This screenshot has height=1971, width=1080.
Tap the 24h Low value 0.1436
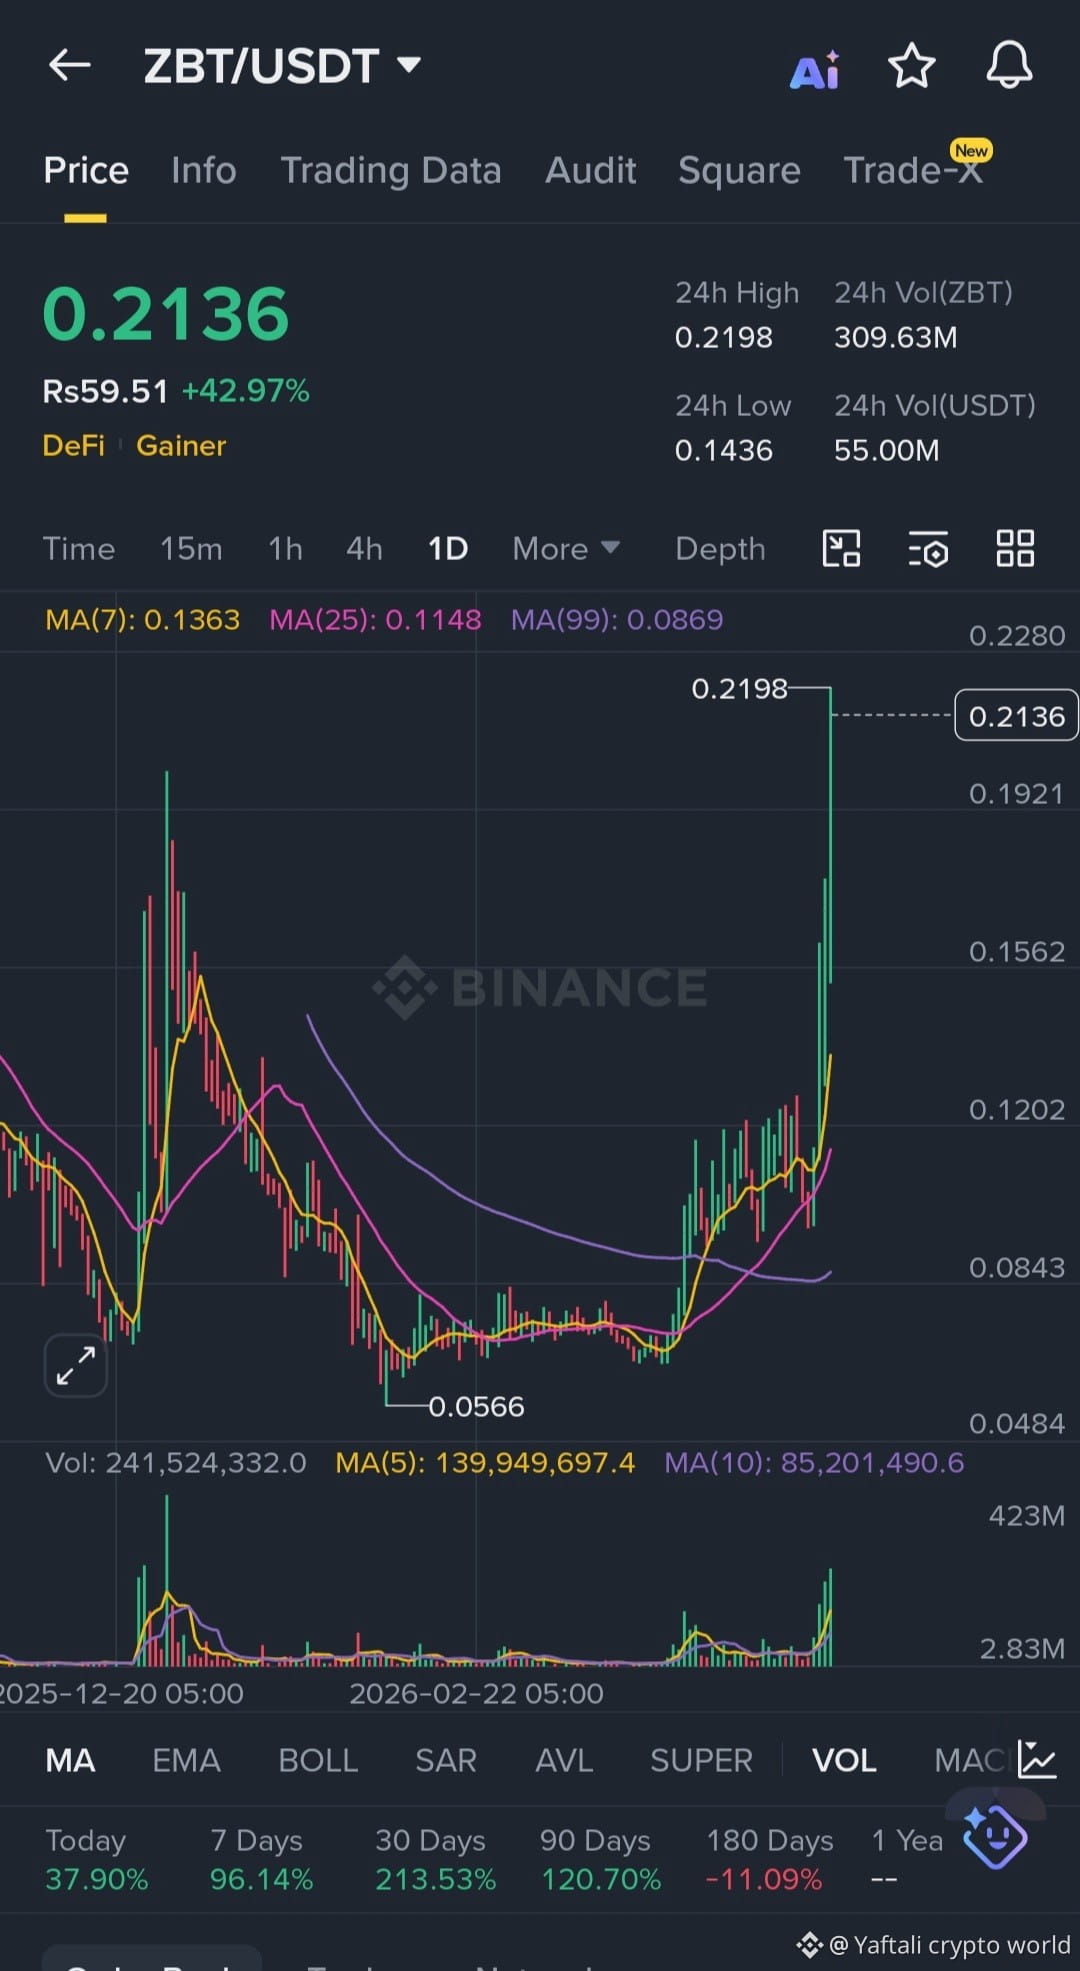coord(724,451)
